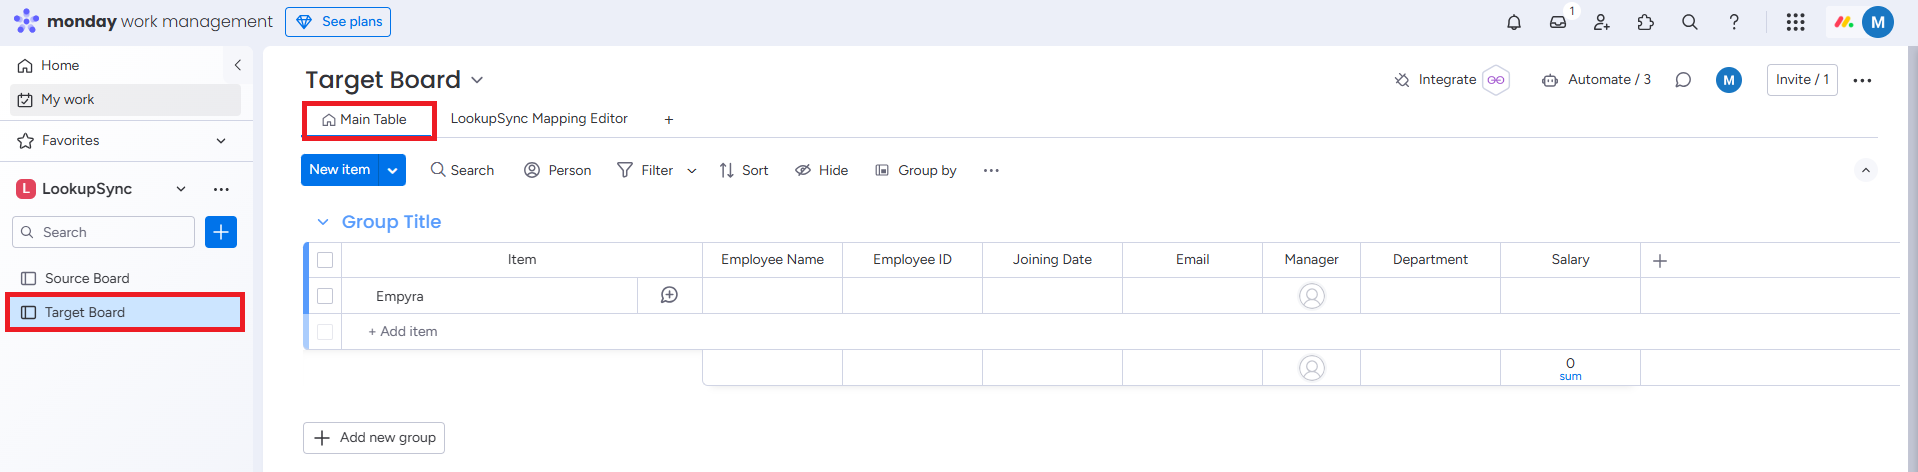This screenshot has height=472, width=1918.
Task: Click the monday work management logo
Action: coord(143,21)
